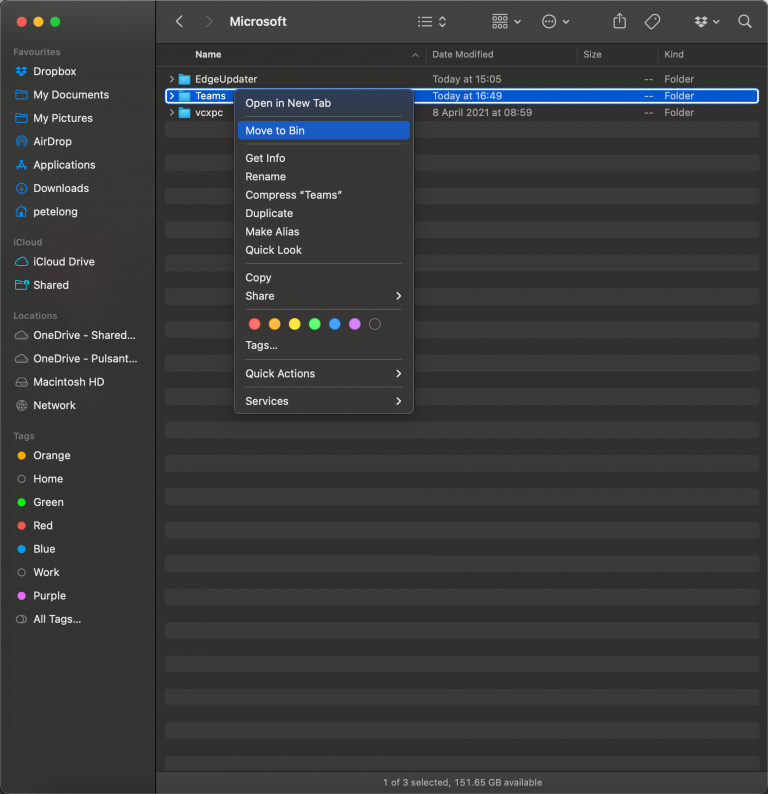The width and height of the screenshot is (768, 794).
Task: Choose Duplicate in context menu
Action: click(x=324, y=213)
